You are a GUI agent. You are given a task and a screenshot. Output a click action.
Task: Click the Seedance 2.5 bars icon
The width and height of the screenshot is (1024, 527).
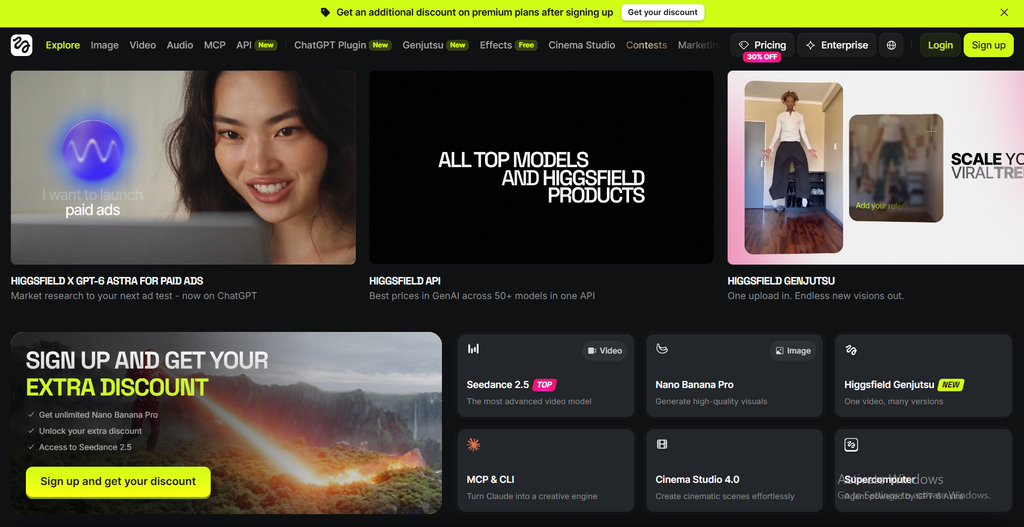click(473, 349)
